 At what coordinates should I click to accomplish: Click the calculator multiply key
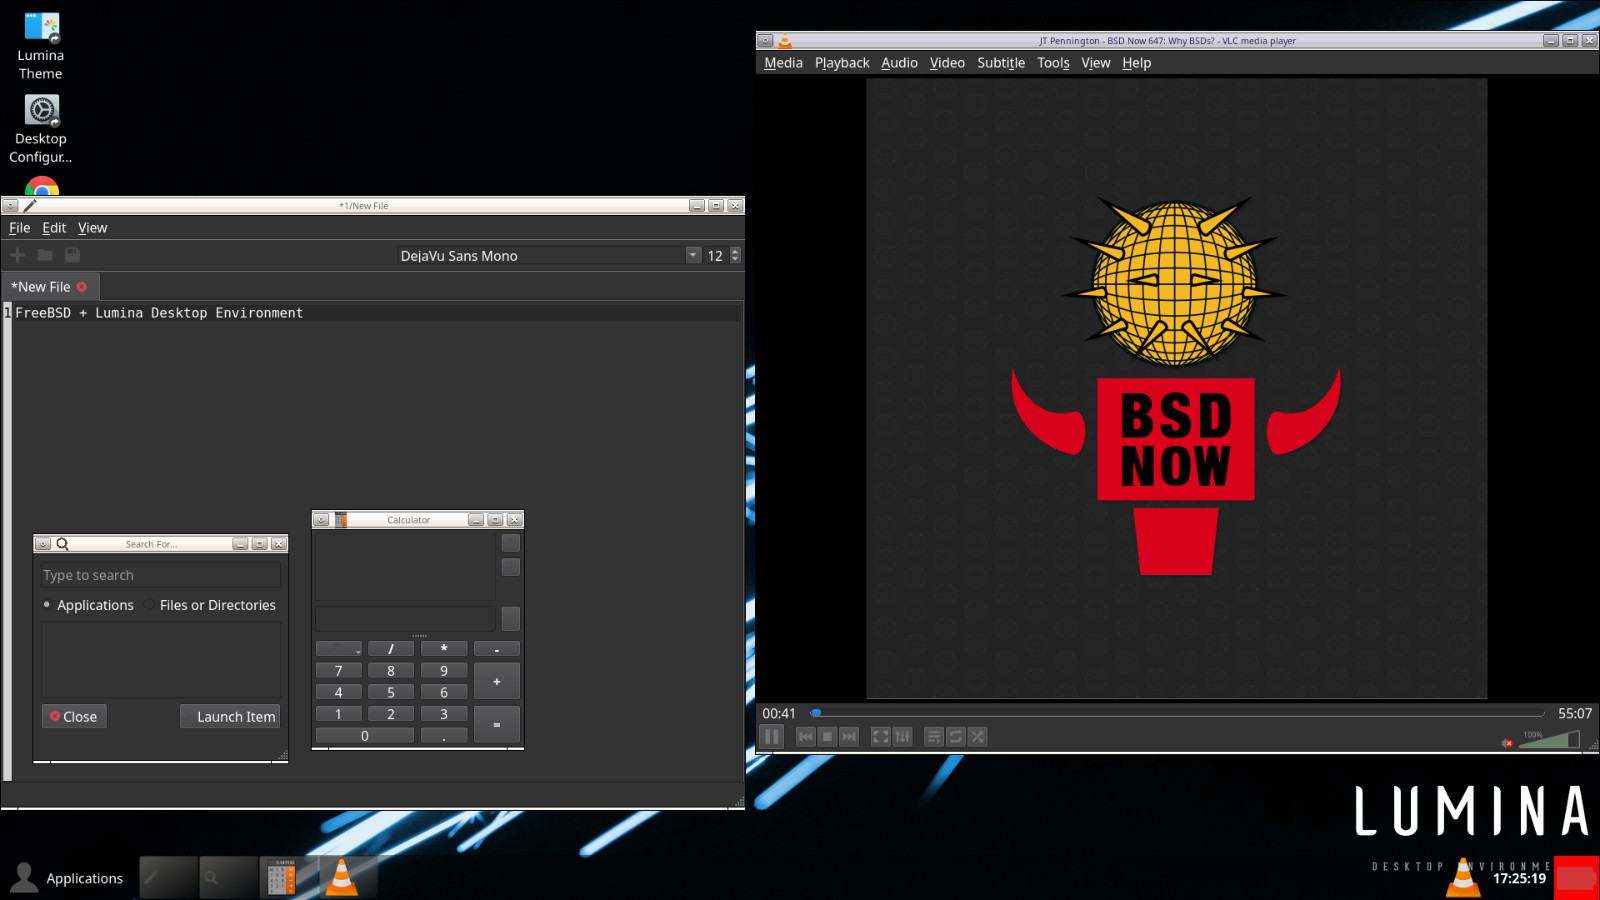tap(444, 648)
